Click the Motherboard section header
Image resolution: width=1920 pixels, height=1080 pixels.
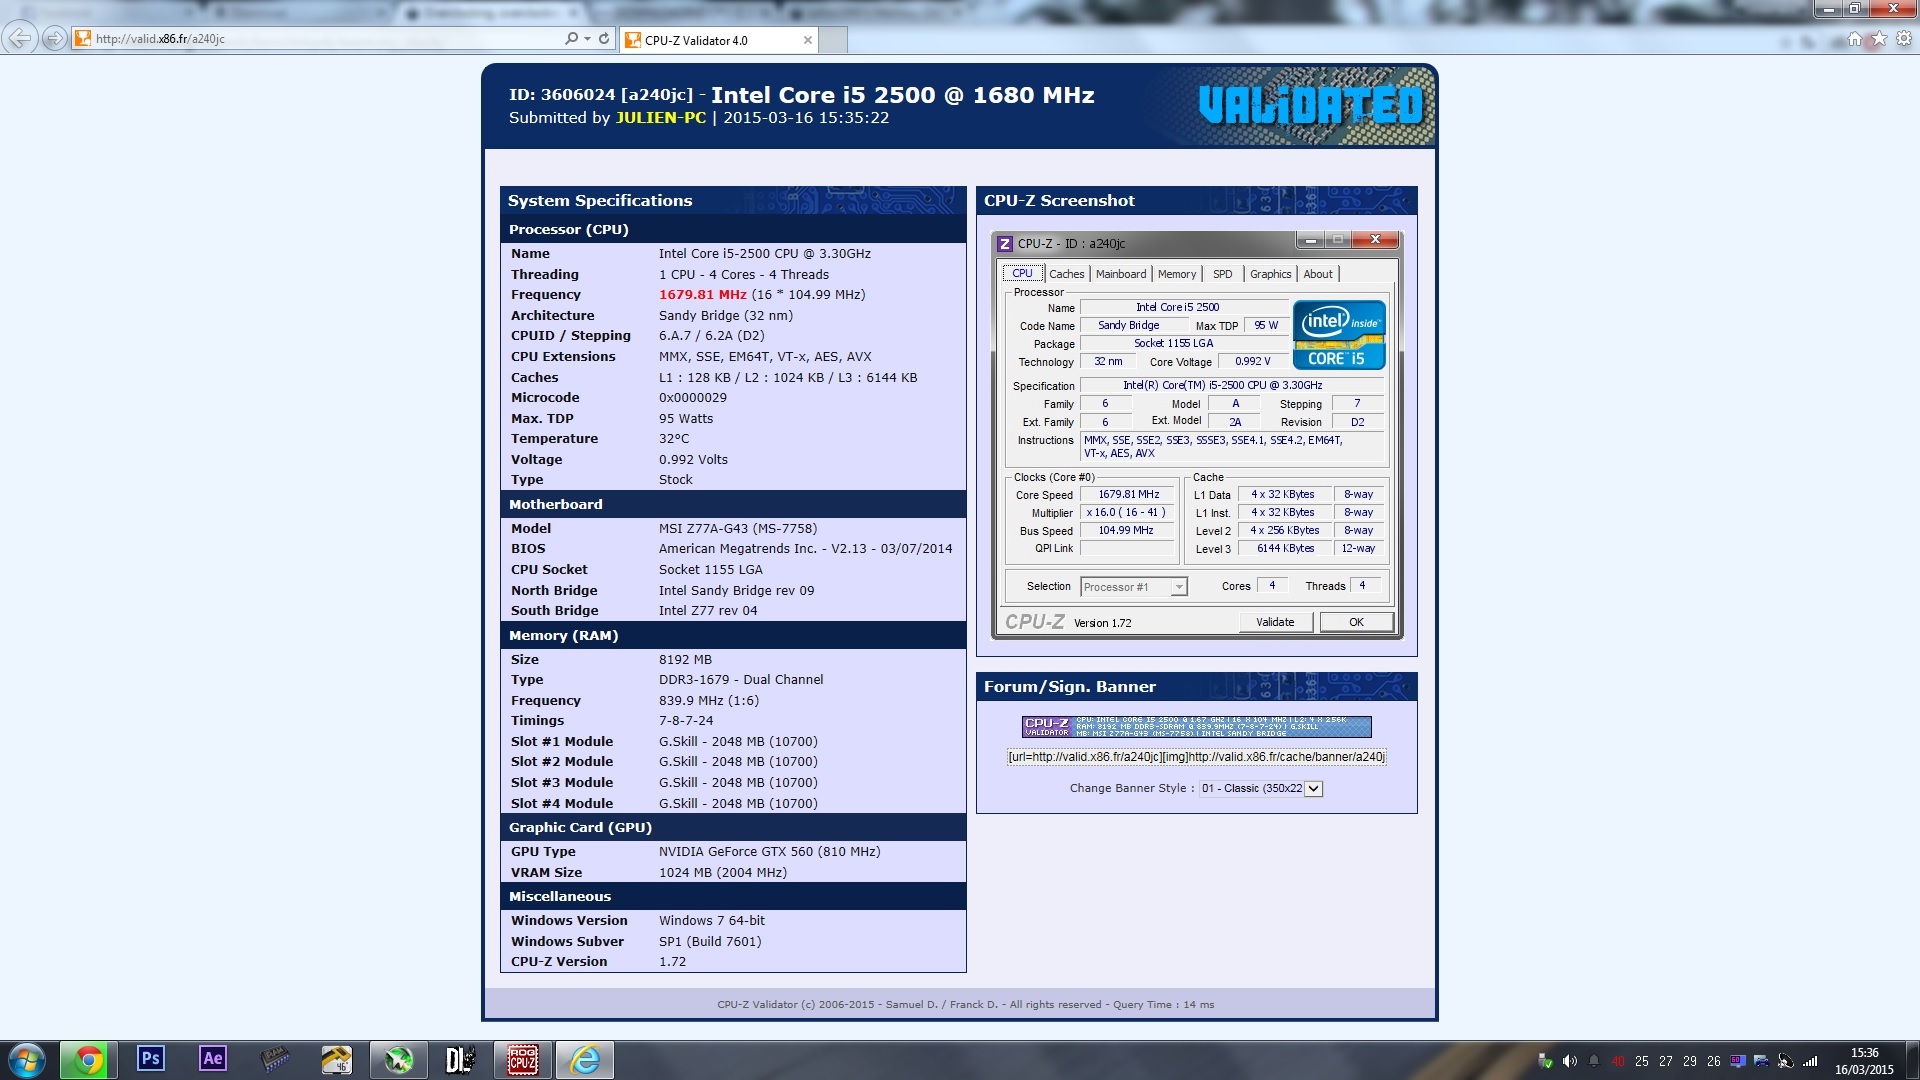click(x=733, y=505)
